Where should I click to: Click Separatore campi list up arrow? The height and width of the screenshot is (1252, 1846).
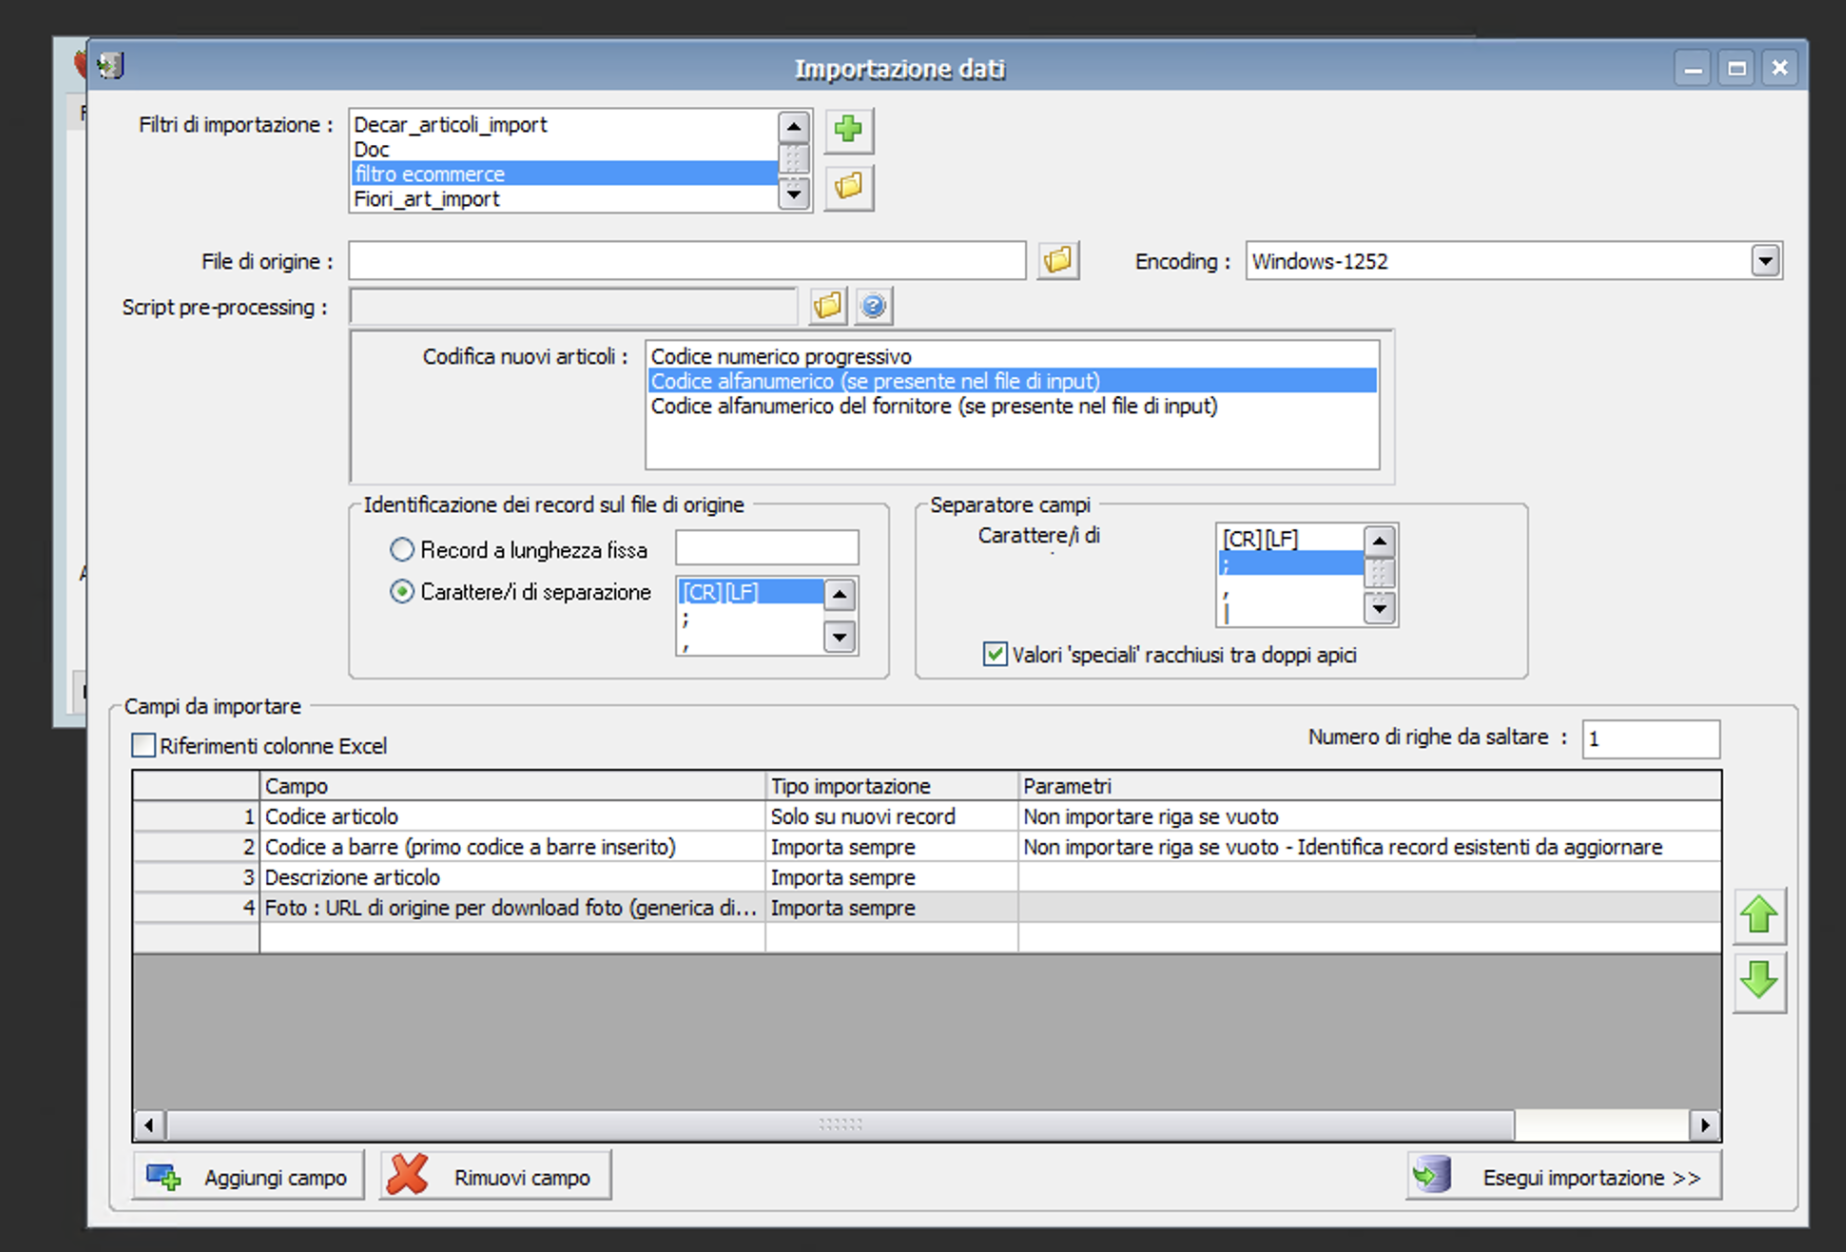pyautogui.click(x=1380, y=542)
